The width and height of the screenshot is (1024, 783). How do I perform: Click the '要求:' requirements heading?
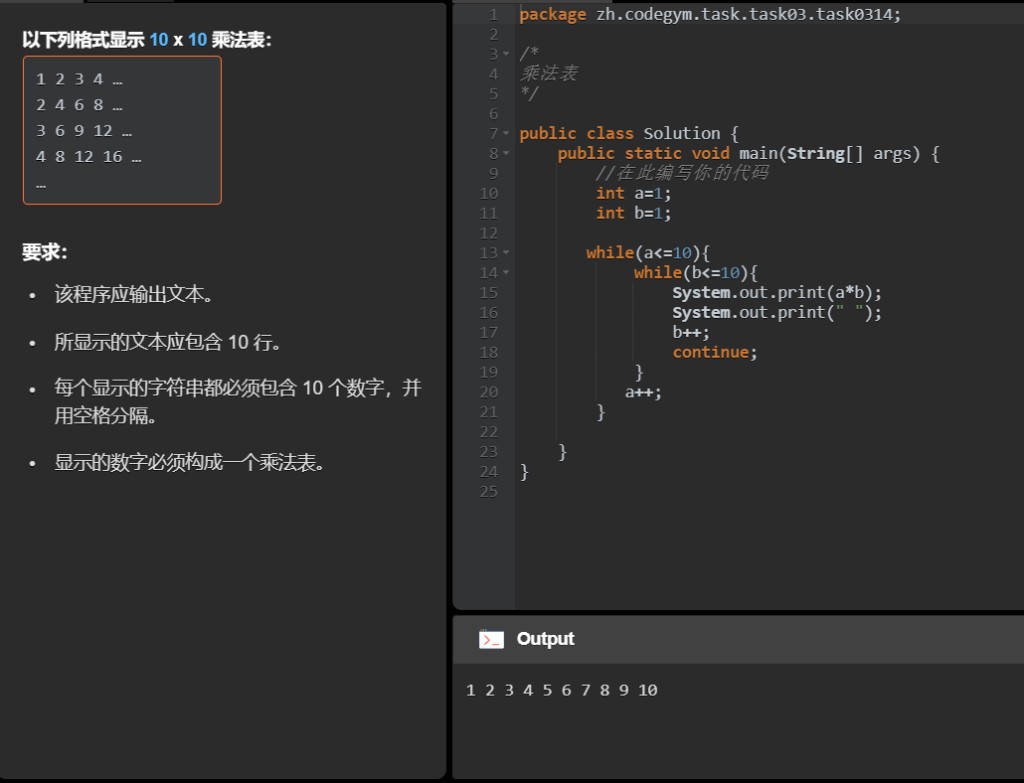coord(45,252)
